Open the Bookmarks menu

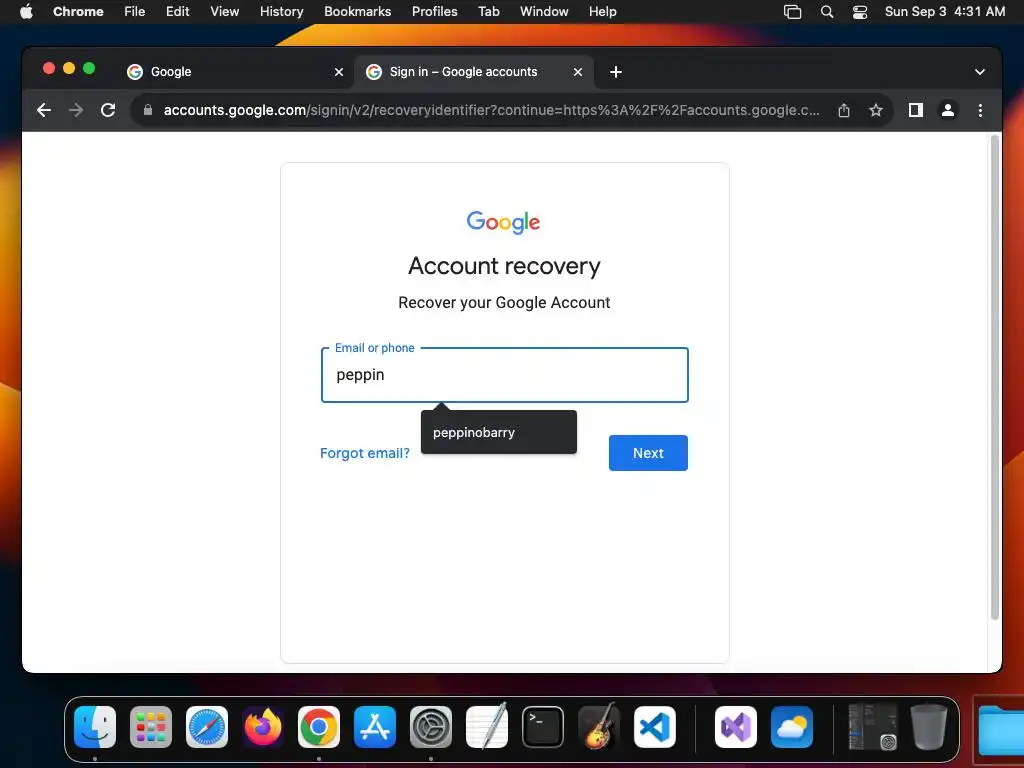pyautogui.click(x=358, y=12)
